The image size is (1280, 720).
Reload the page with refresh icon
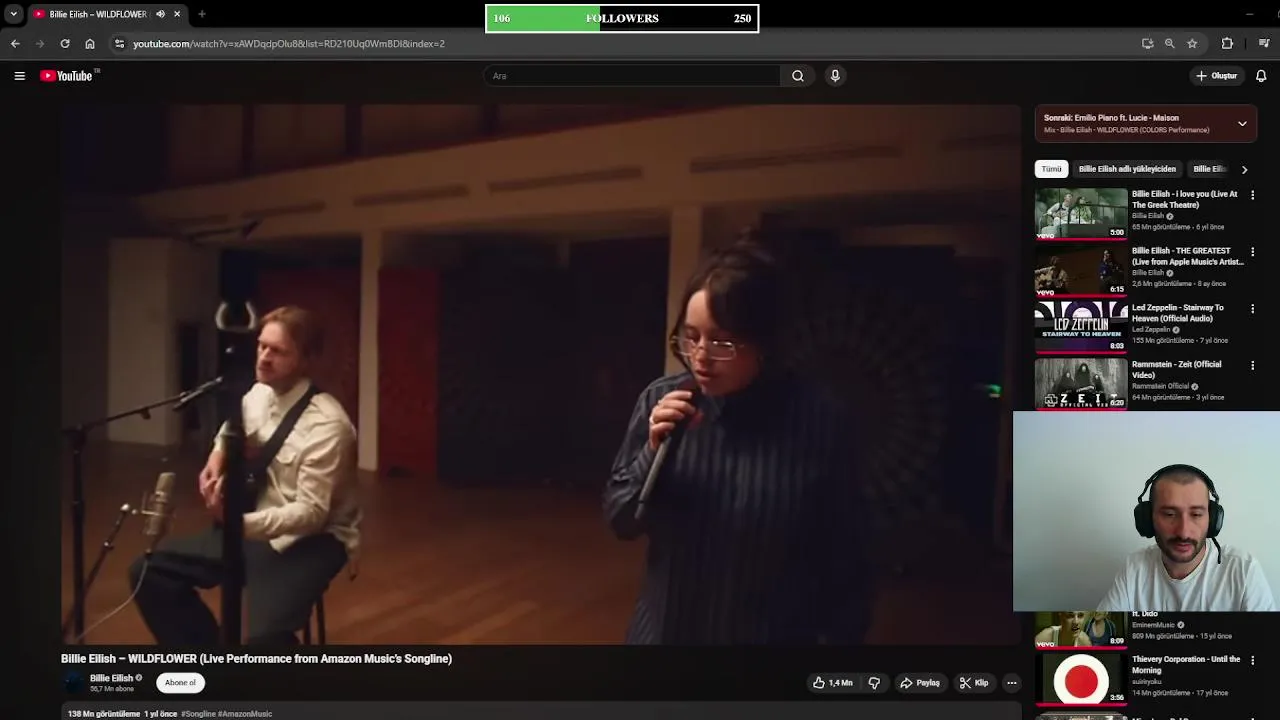click(65, 44)
